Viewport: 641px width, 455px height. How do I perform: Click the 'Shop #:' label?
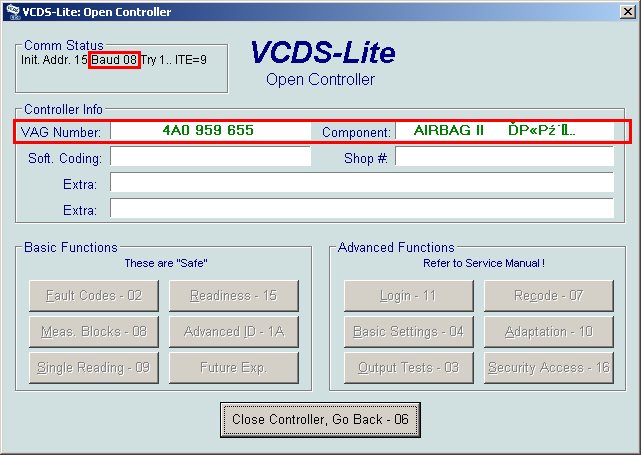tap(366, 158)
